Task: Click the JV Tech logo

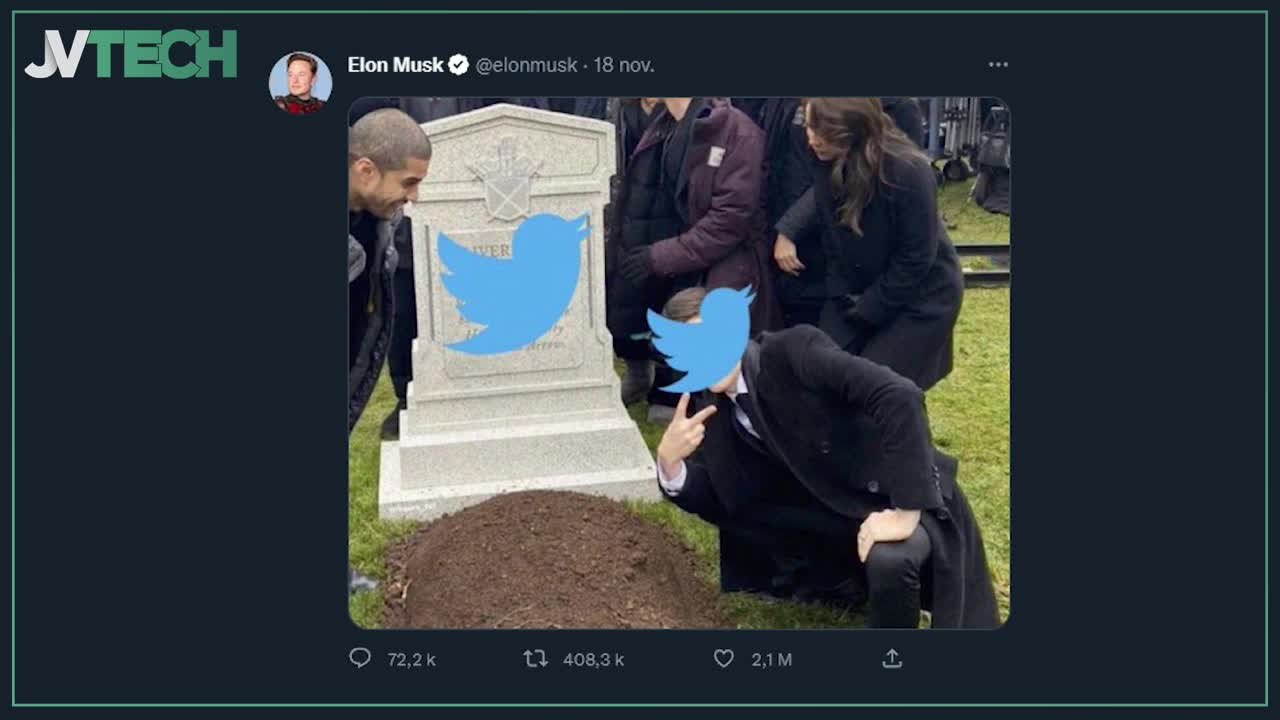Action: [131, 54]
